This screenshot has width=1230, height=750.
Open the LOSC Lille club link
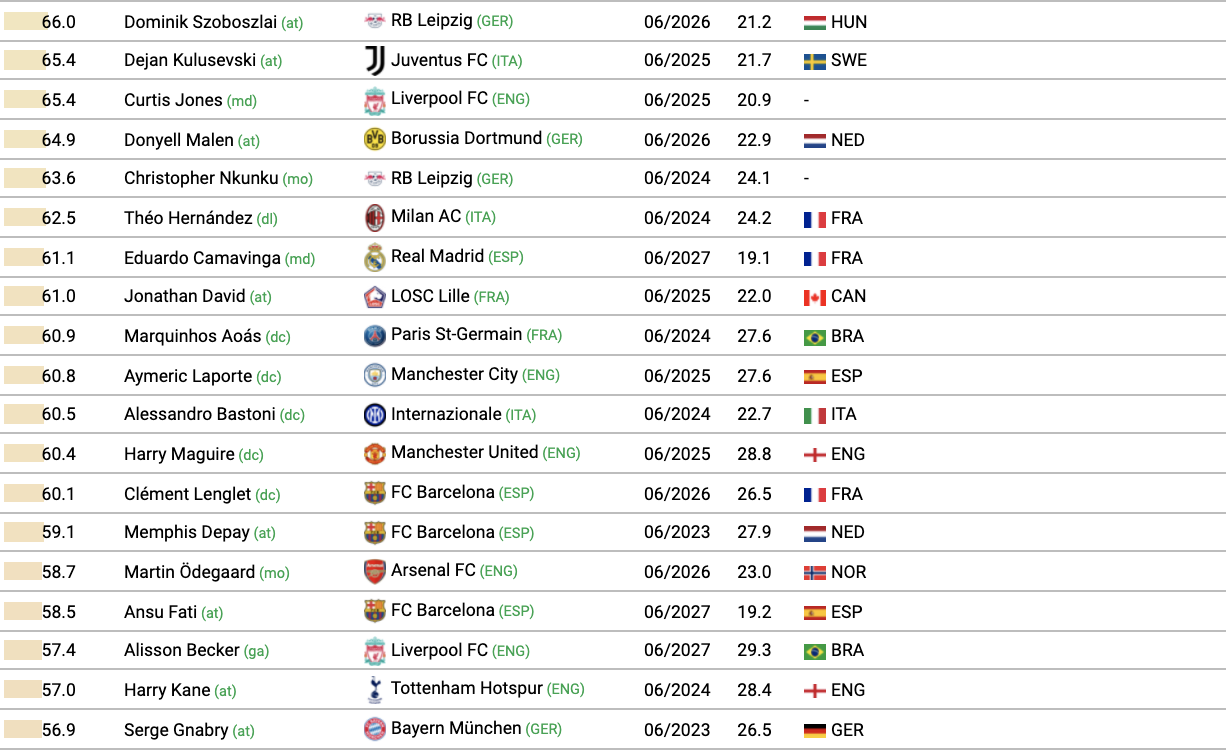pyautogui.click(x=430, y=296)
